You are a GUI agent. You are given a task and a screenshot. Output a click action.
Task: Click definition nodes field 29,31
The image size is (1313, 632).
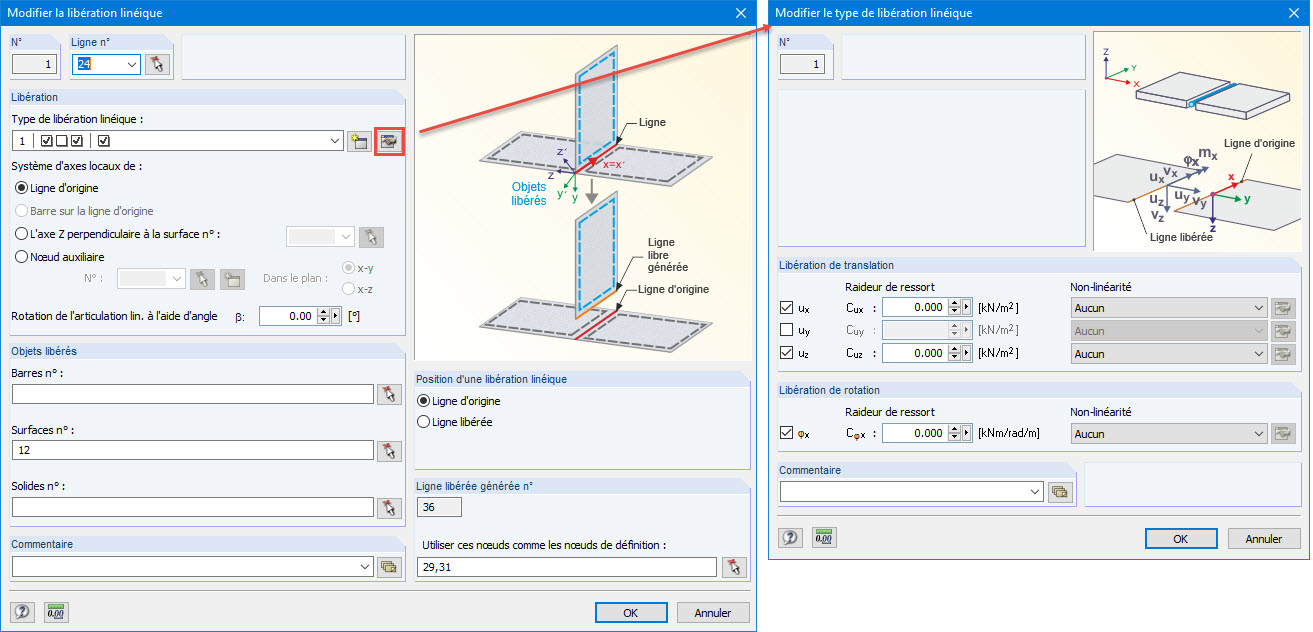tap(567, 567)
